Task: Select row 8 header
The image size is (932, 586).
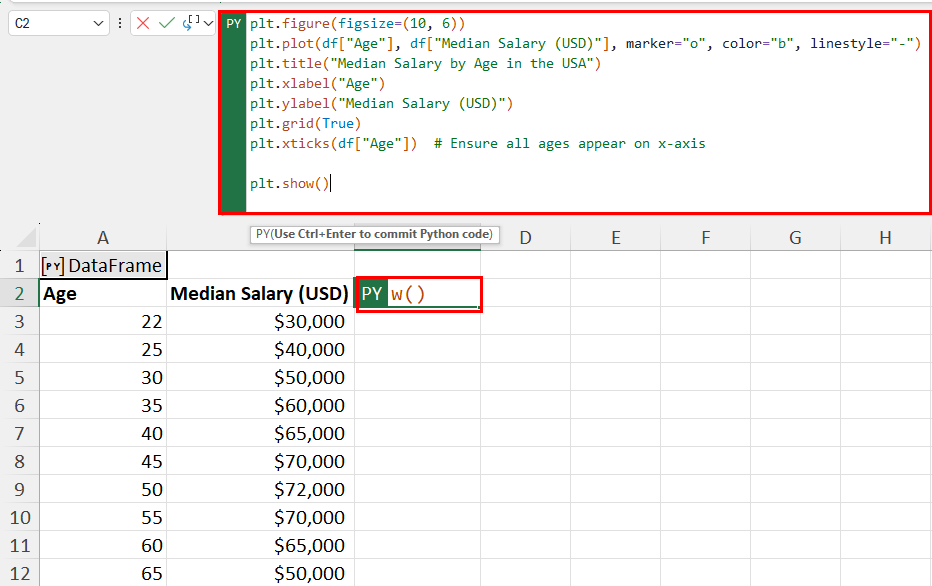Action: coord(20,461)
